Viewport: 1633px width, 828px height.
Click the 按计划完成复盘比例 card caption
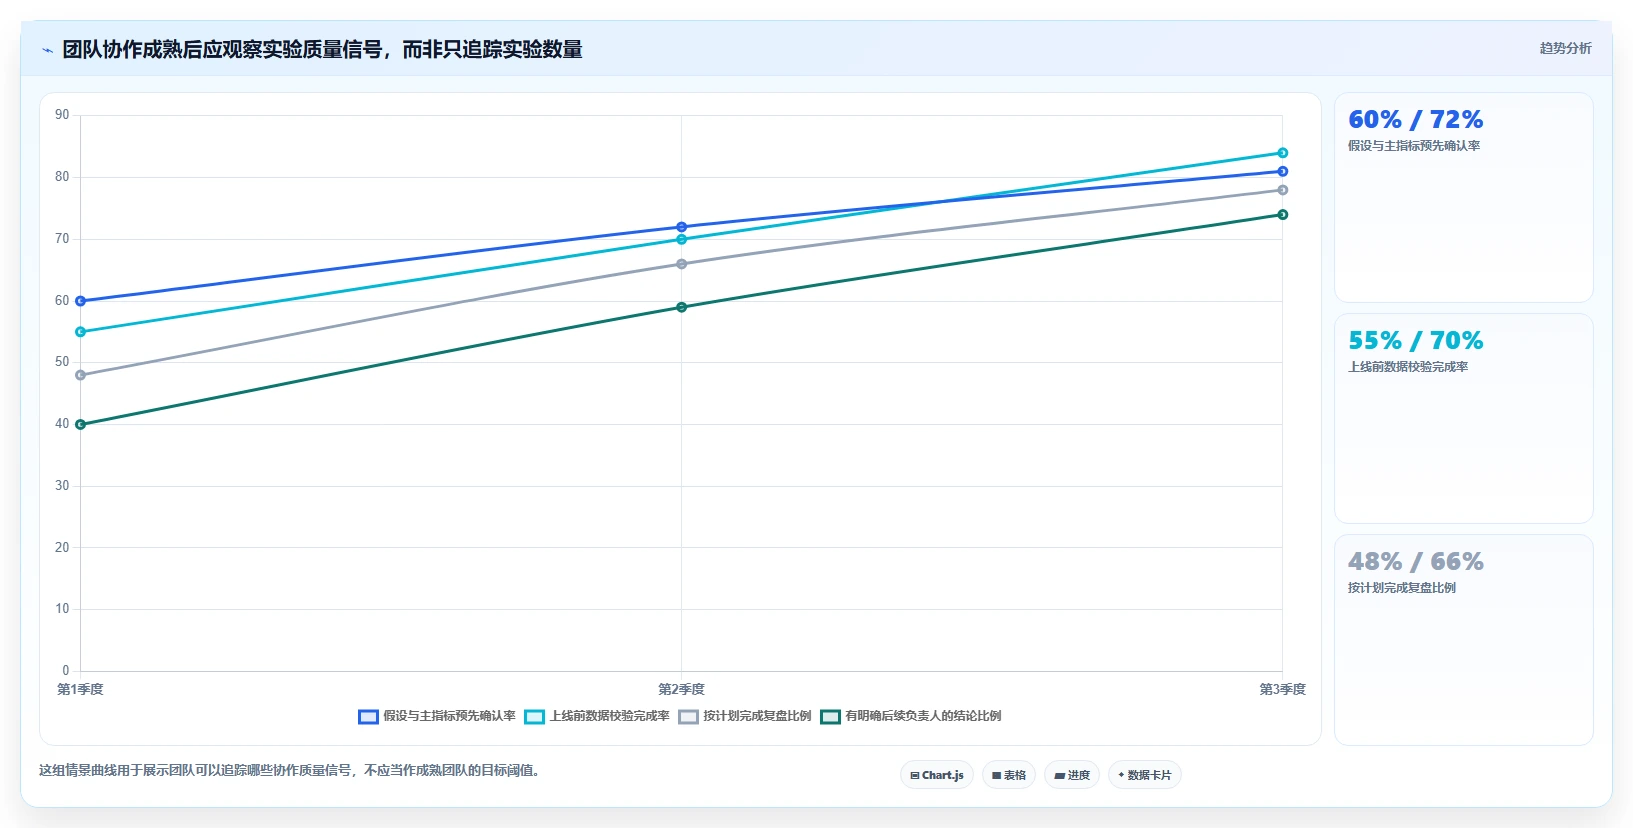coord(1402,588)
